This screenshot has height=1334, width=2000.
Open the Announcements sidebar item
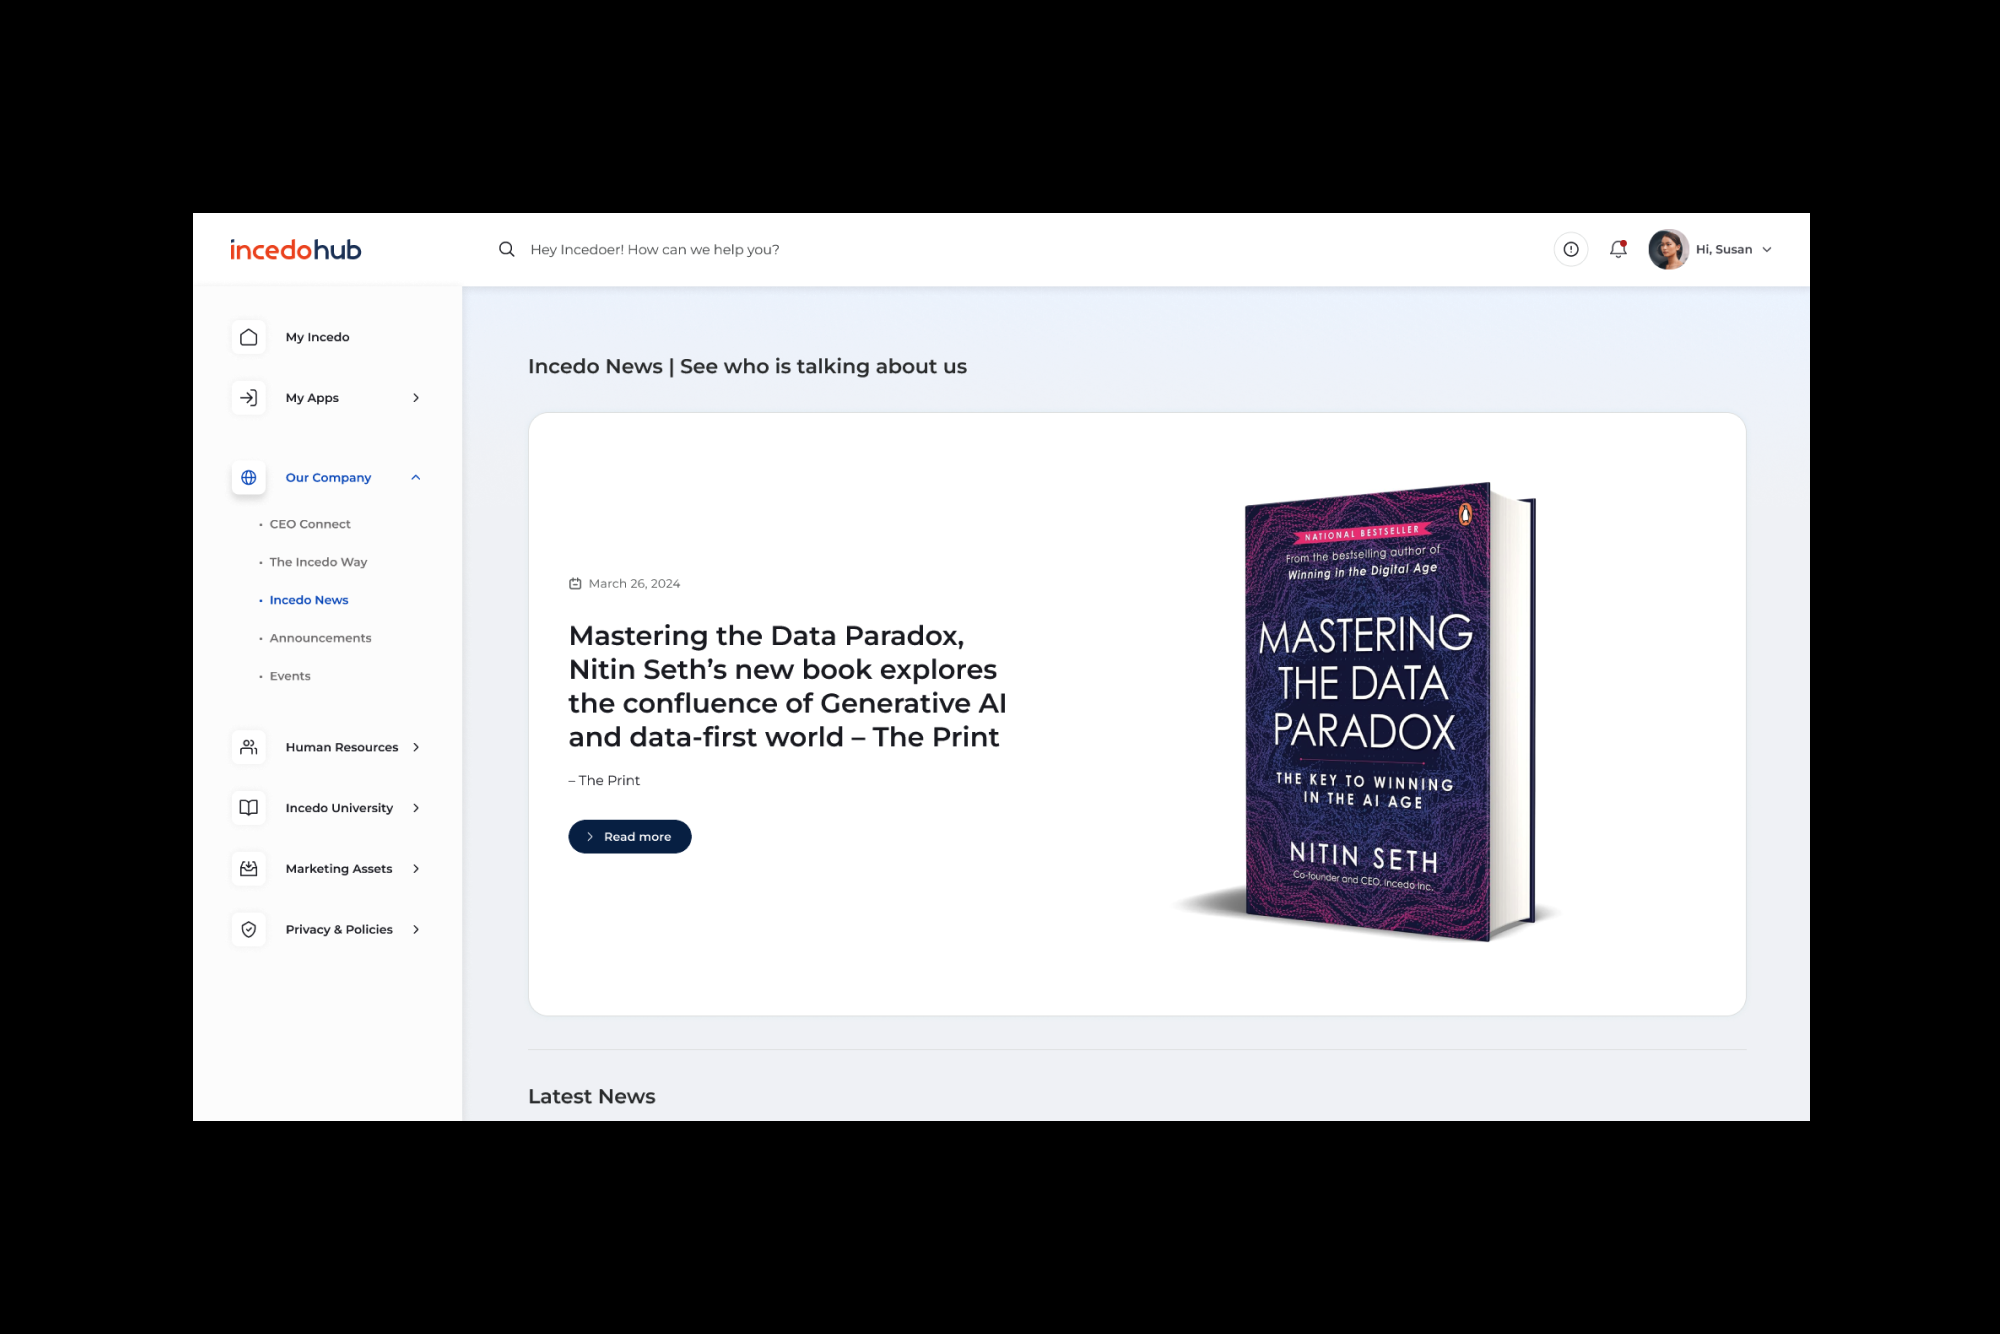320,638
